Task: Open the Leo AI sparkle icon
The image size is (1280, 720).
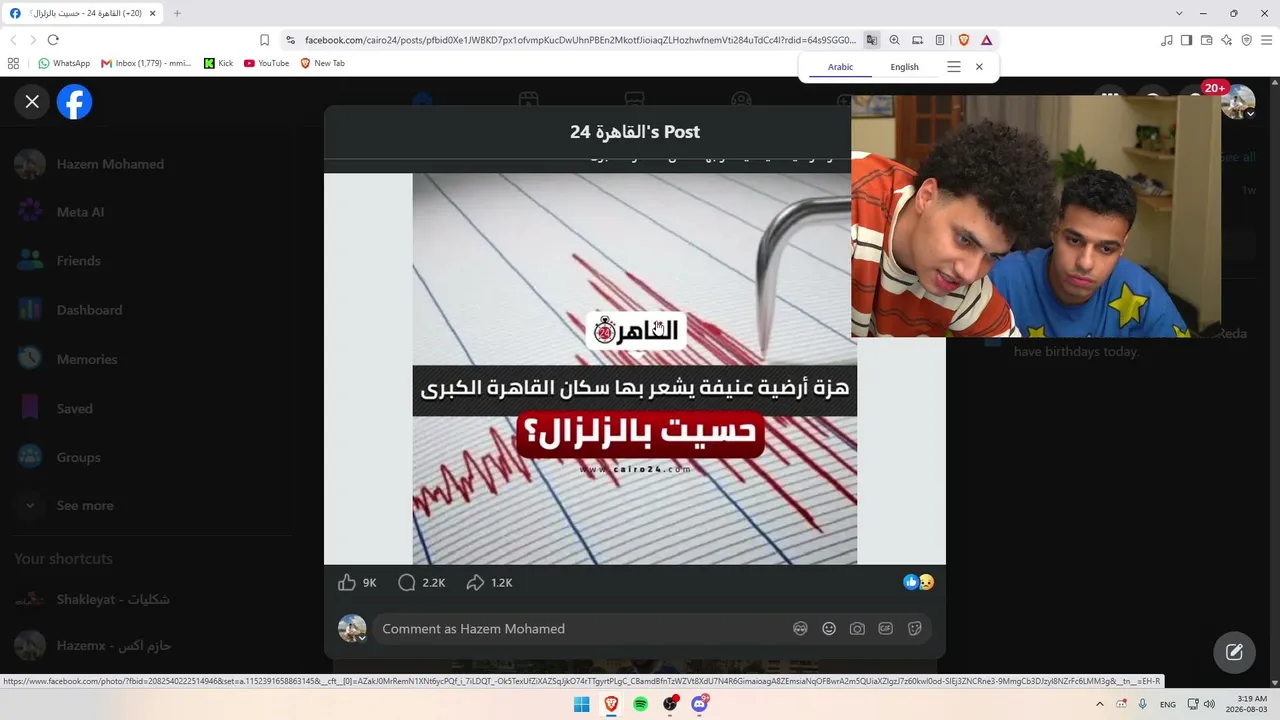Action: (x=1226, y=40)
